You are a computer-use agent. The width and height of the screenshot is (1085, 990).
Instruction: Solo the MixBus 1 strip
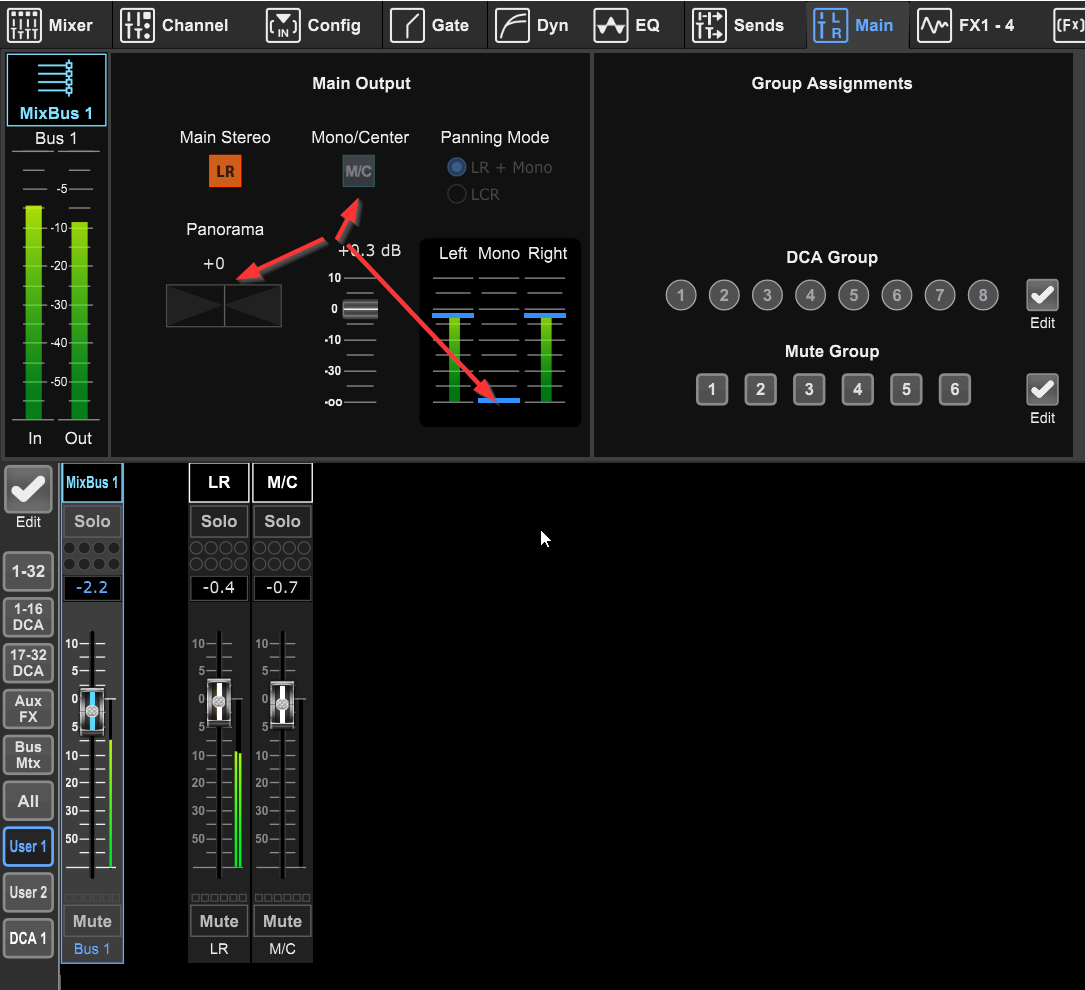pyautogui.click(x=92, y=521)
